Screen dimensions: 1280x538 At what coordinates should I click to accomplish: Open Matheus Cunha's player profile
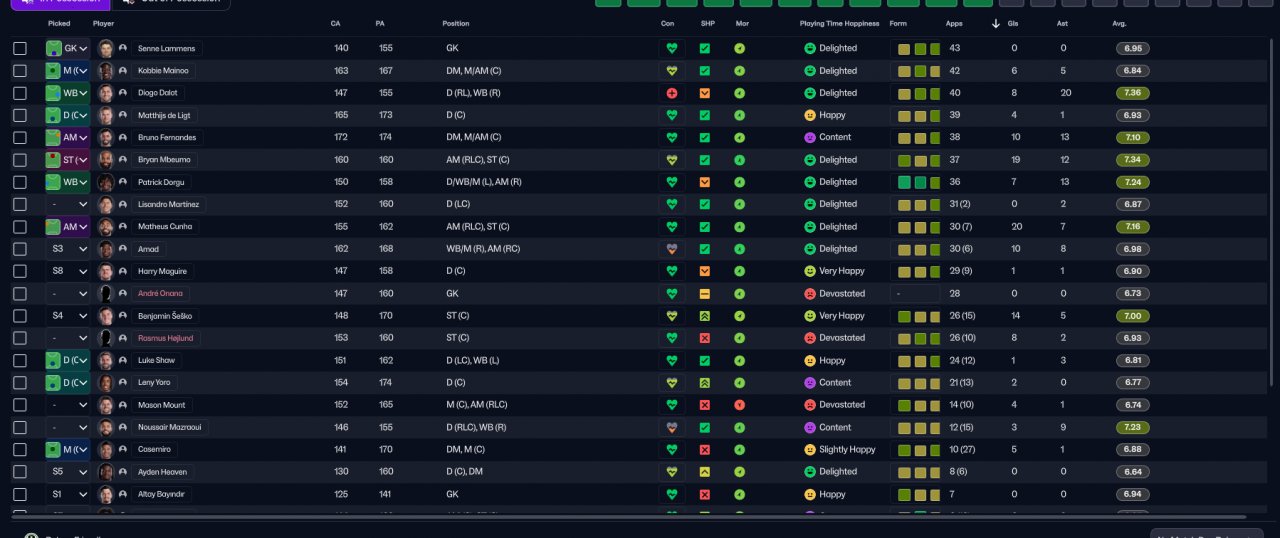(167, 227)
